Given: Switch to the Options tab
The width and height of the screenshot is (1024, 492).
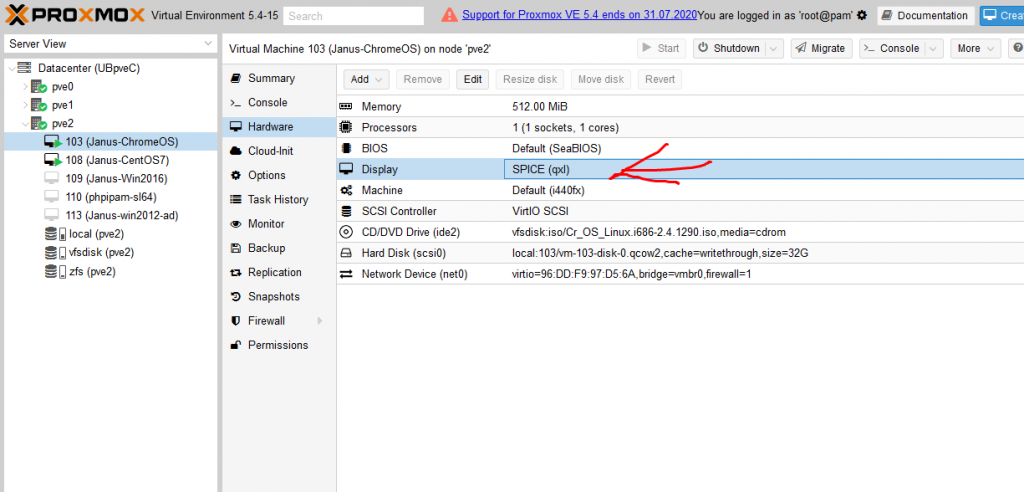Looking at the screenshot, I should 280,175.
